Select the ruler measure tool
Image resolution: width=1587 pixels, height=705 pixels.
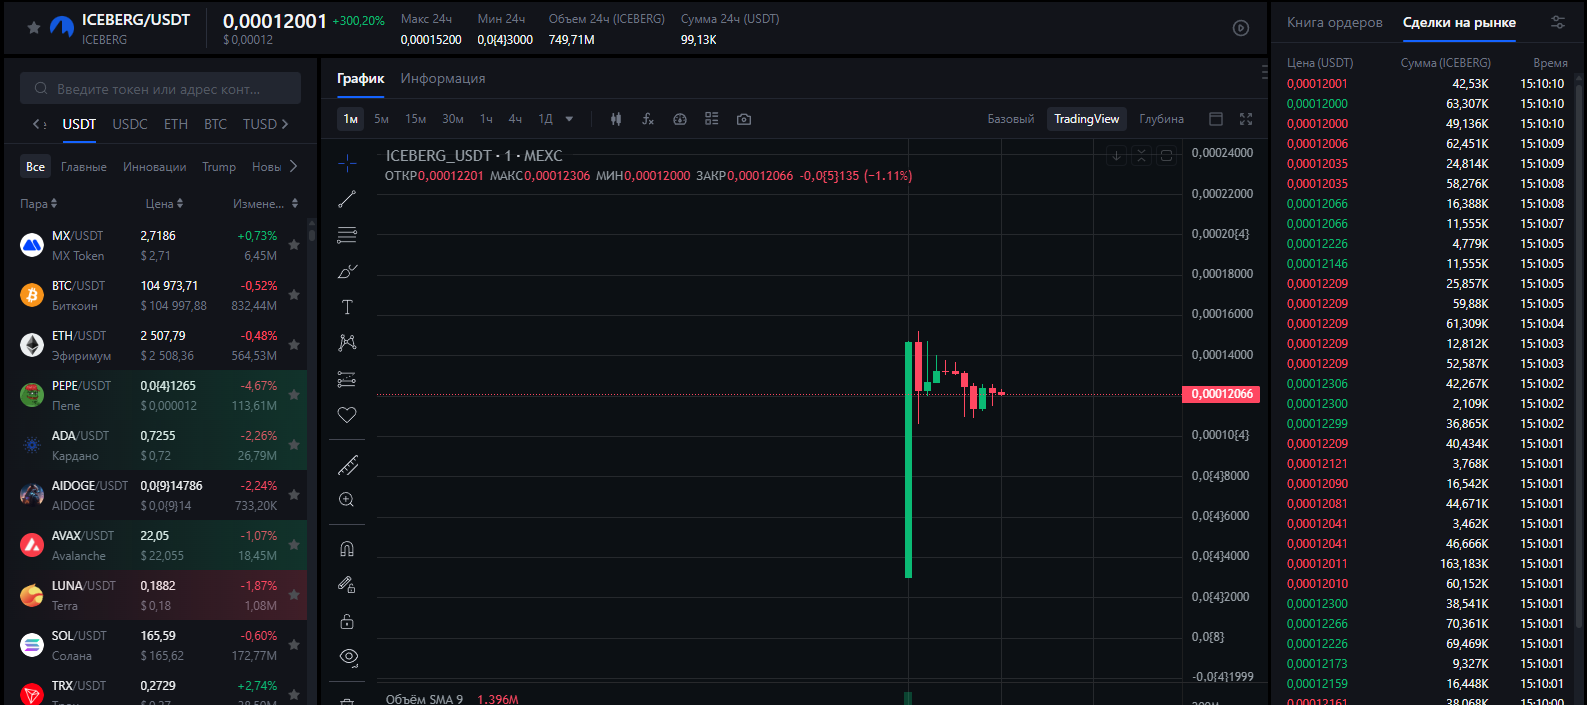347,465
